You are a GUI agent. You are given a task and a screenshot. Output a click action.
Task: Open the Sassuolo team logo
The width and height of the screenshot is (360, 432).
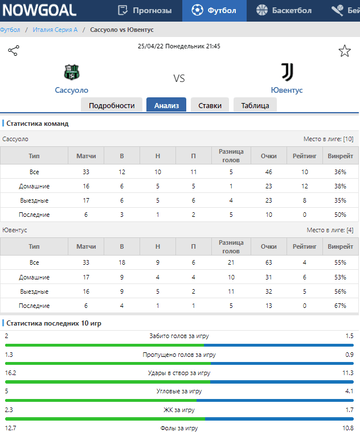pyautogui.click(x=71, y=72)
